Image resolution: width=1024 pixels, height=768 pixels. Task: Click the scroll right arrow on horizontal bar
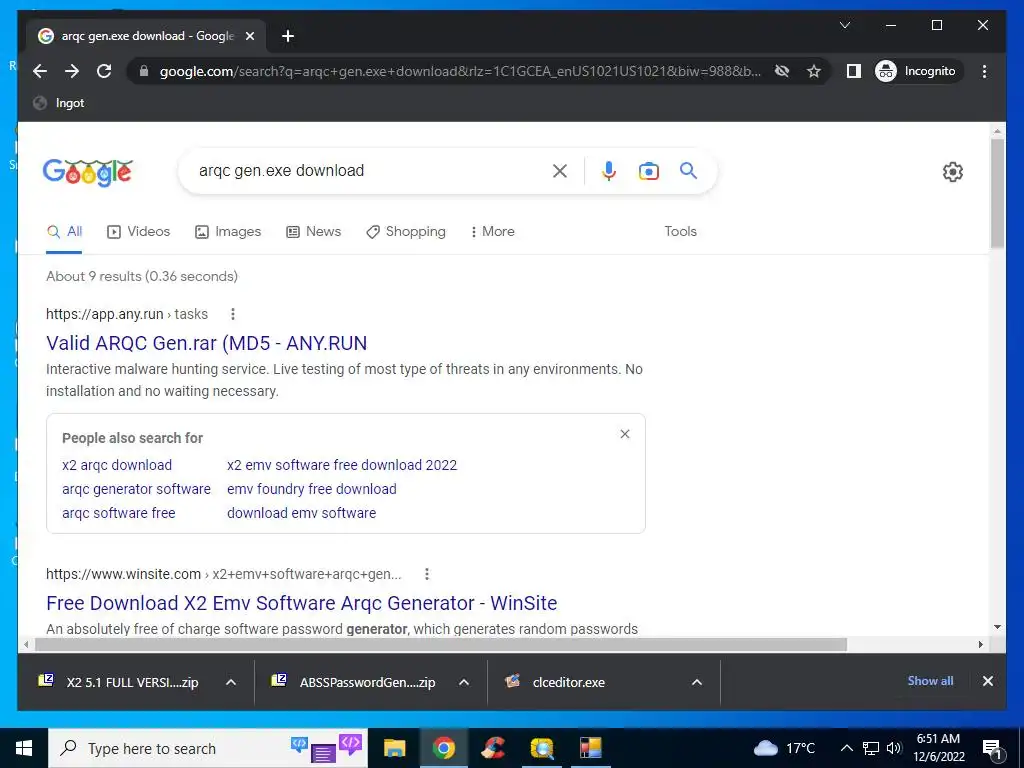[x=980, y=645]
